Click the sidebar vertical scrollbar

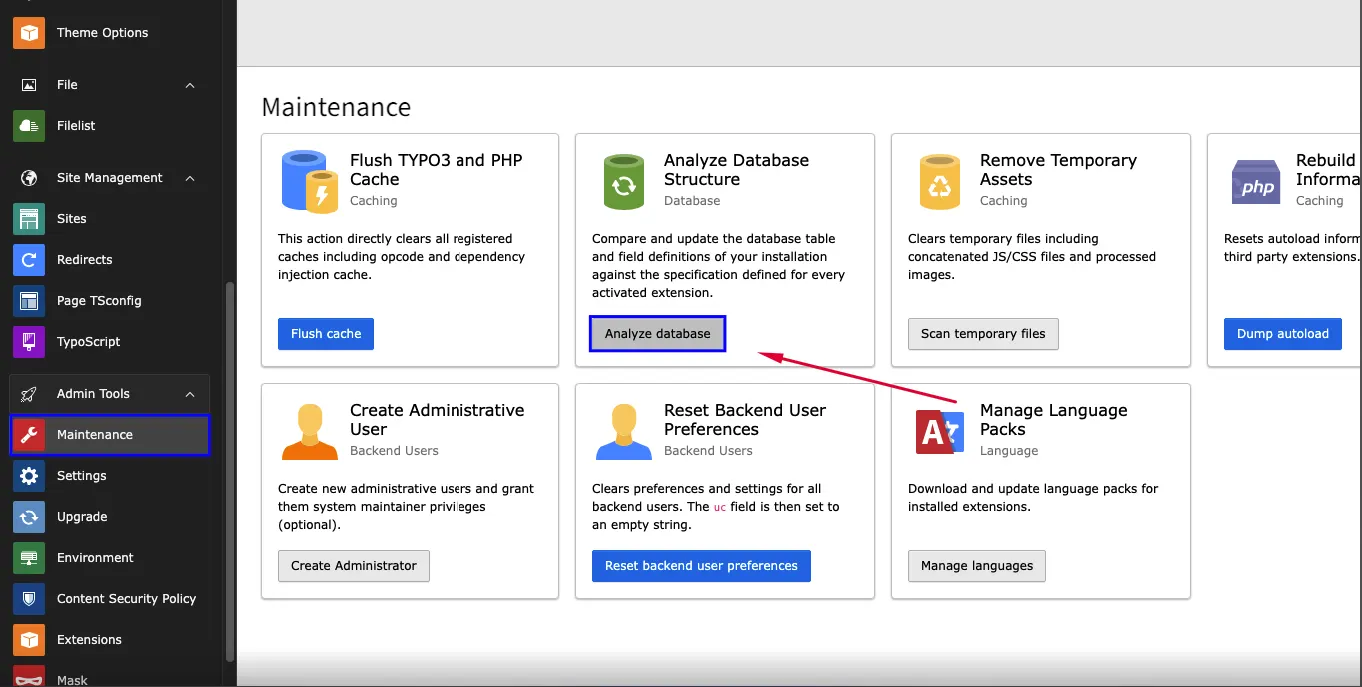tap(230, 470)
